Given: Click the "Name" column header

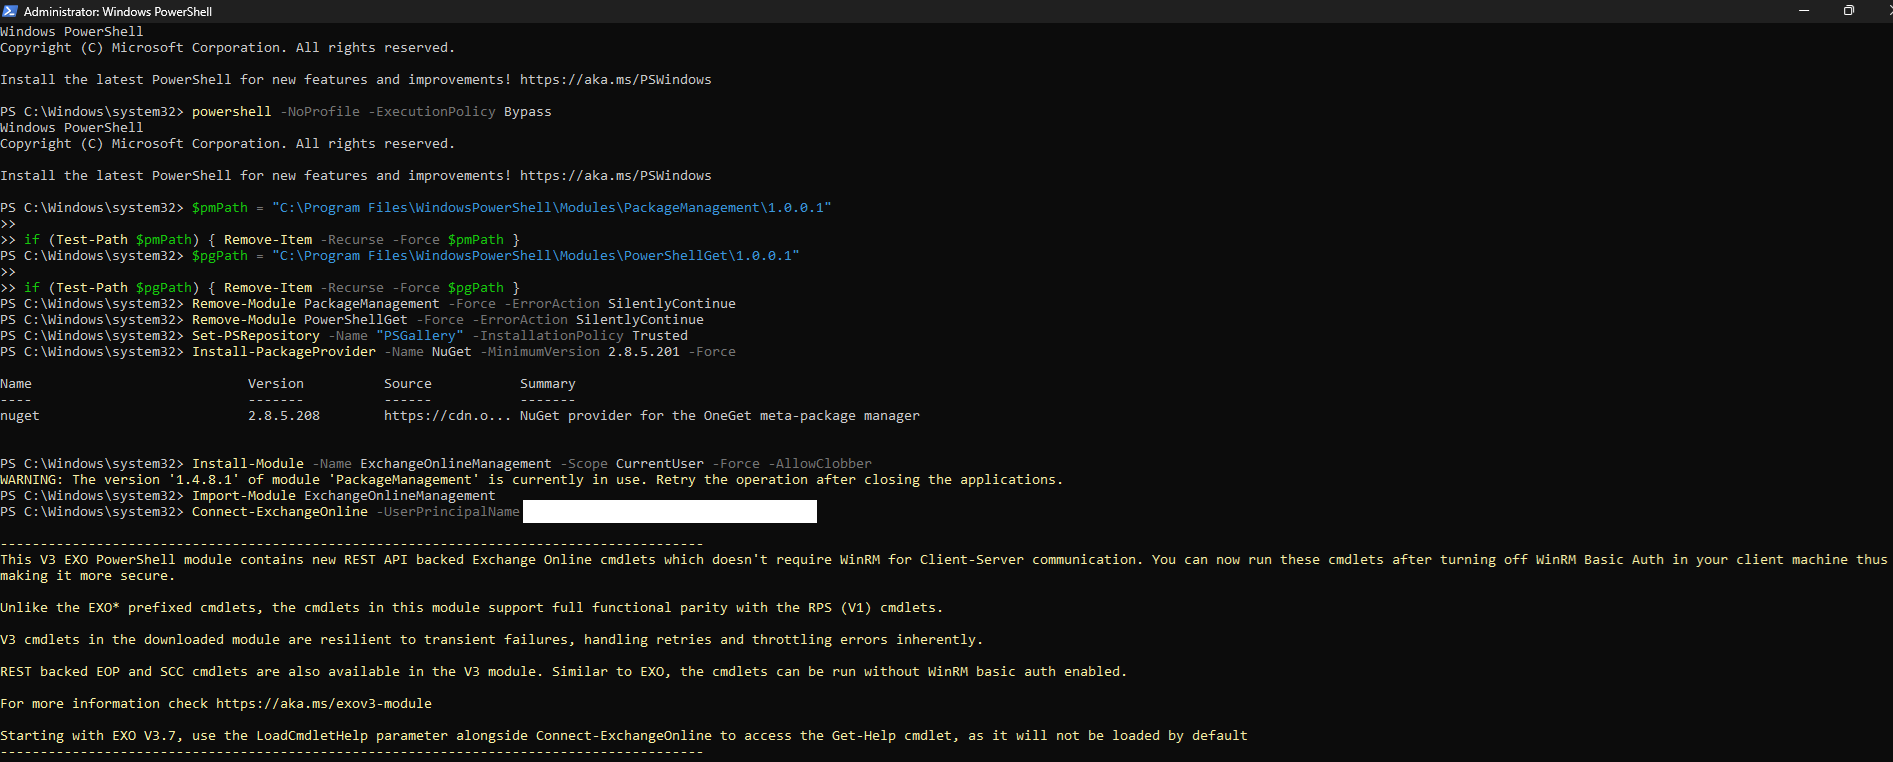Looking at the screenshot, I should [x=16, y=384].
